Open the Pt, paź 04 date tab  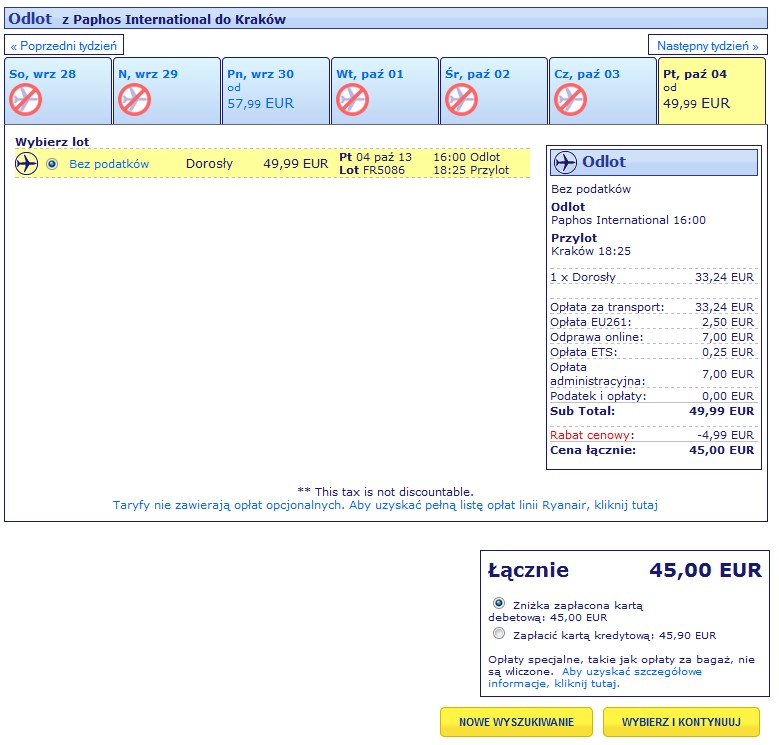tap(712, 91)
